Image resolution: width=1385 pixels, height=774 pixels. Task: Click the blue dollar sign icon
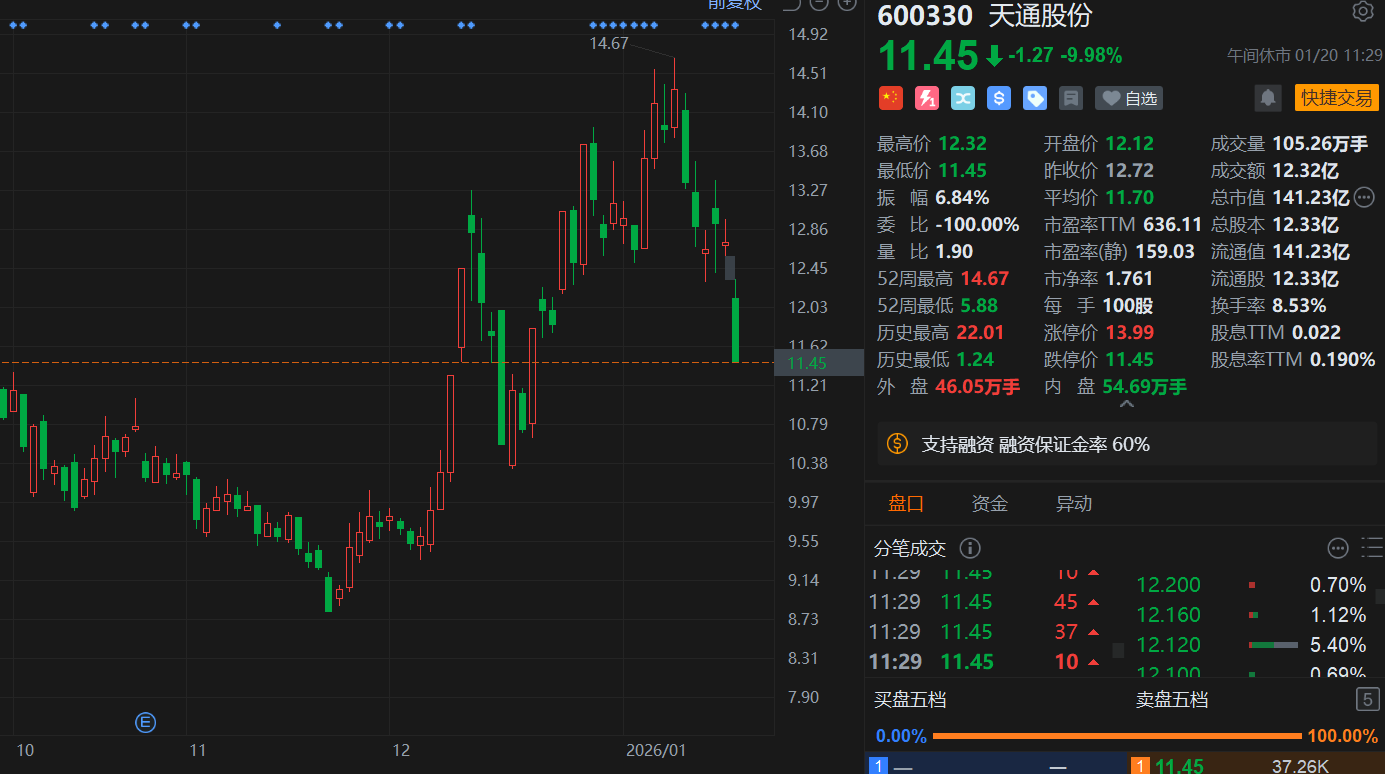(x=998, y=98)
